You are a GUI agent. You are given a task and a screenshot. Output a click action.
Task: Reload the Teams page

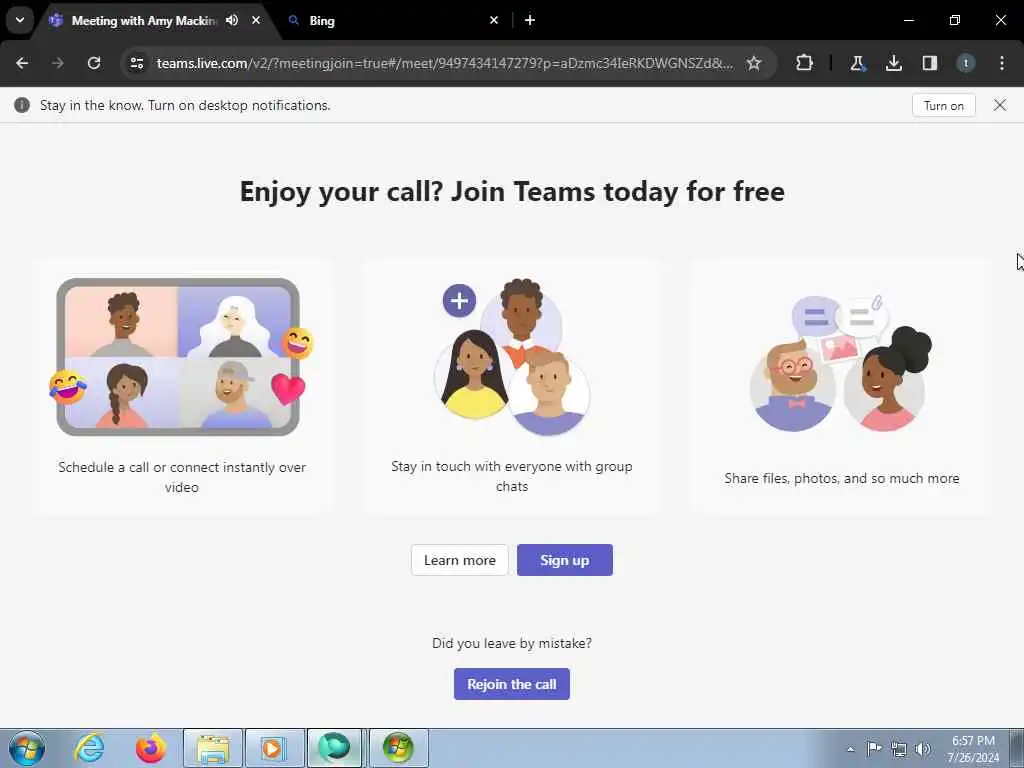coord(94,63)
